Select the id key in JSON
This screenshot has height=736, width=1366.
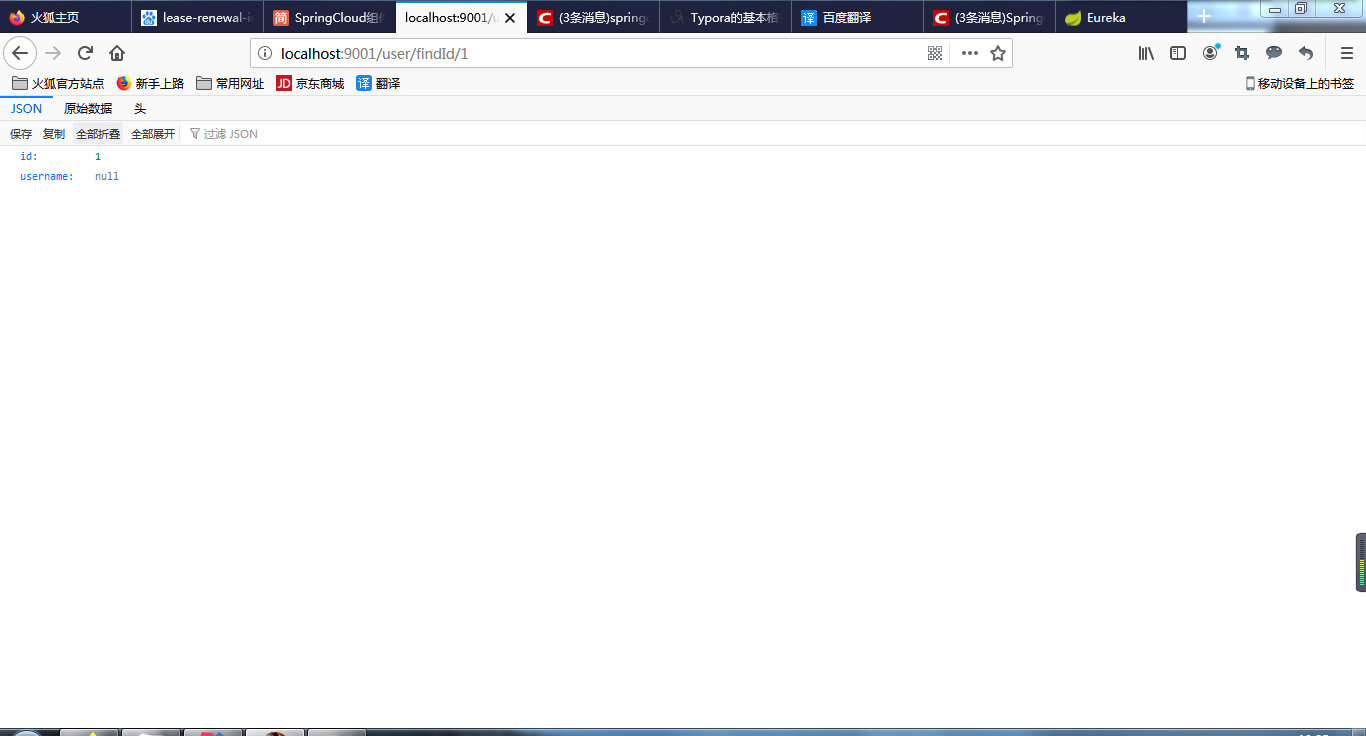tap(29, 157)
